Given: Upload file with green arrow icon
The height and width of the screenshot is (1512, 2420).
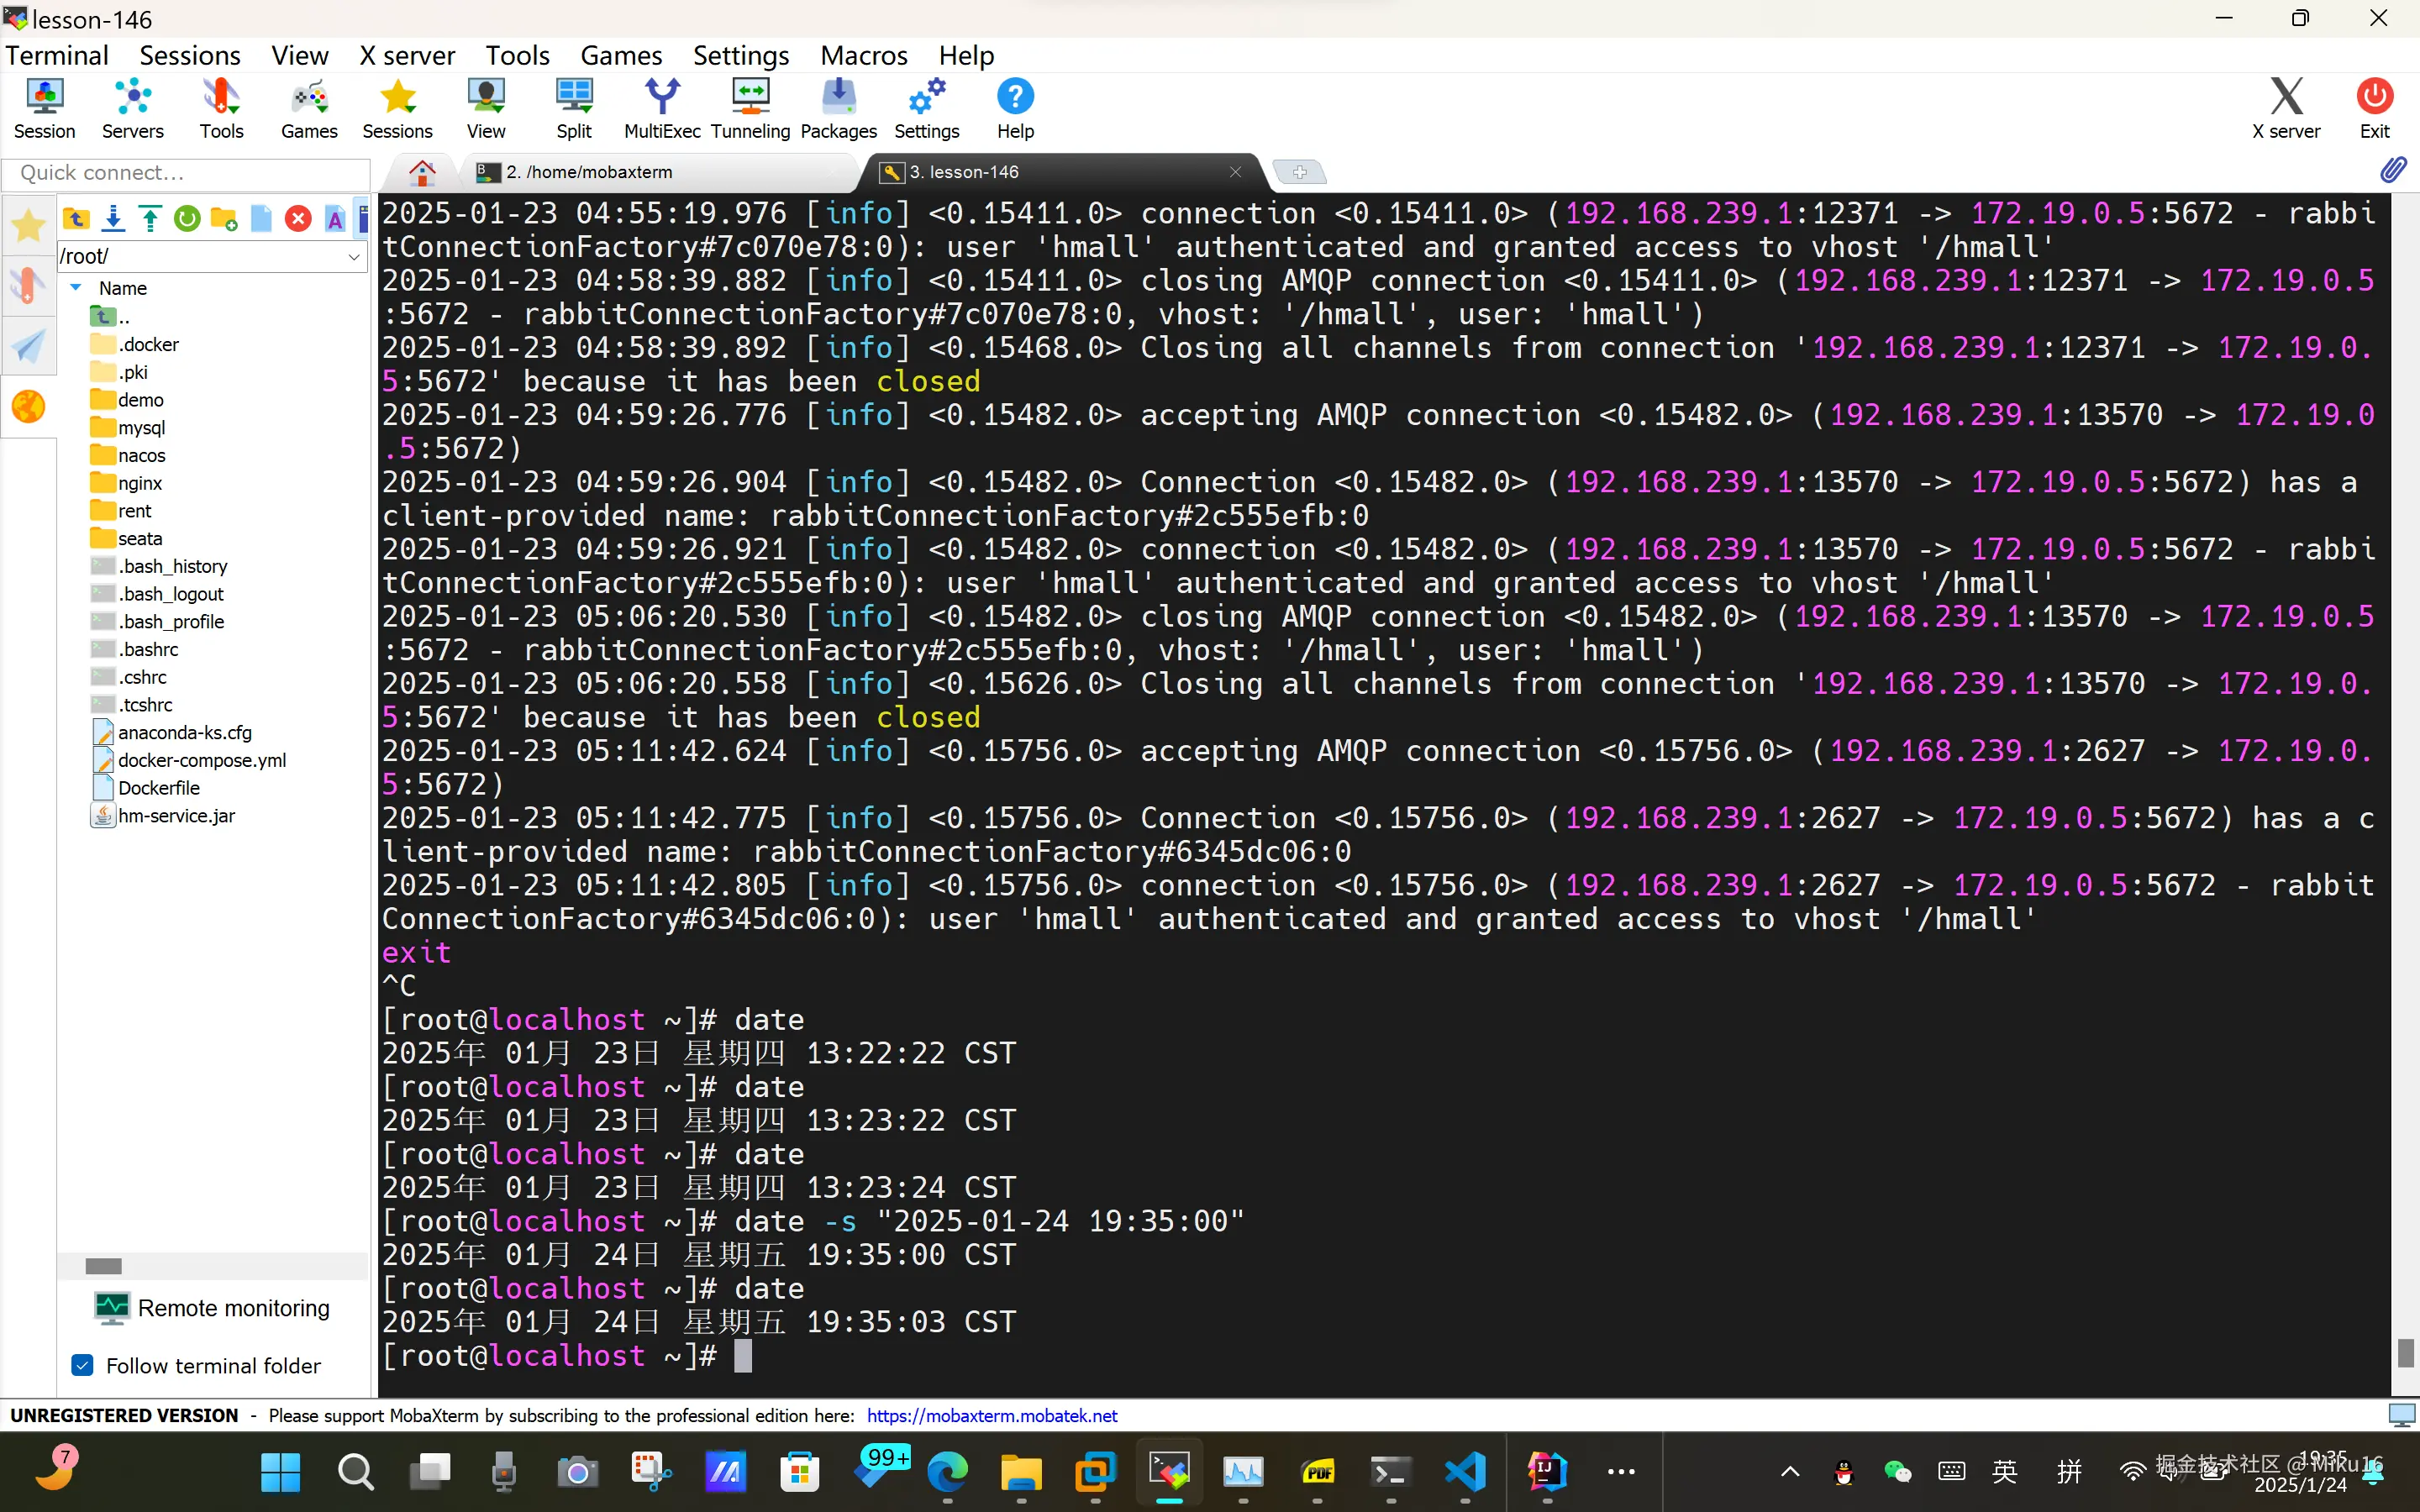Looking at the screenshot, I should coord(150,219).
